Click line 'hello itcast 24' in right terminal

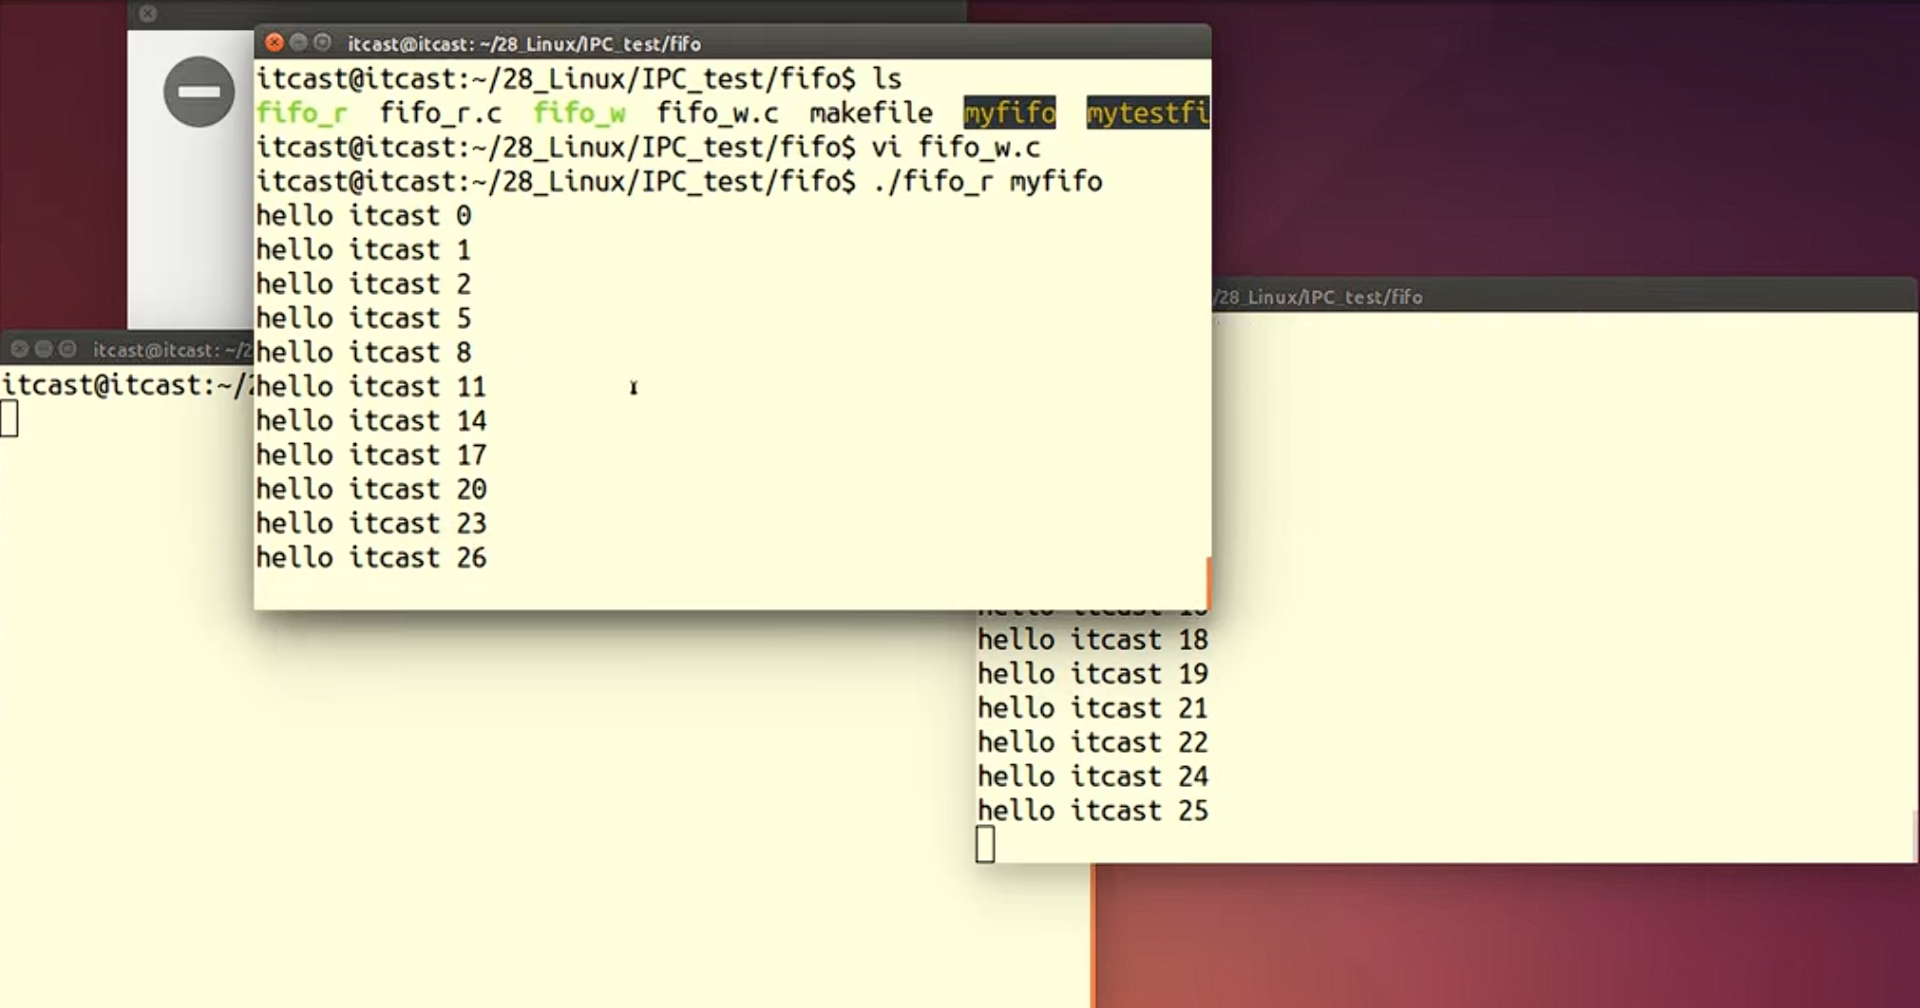1093,776
